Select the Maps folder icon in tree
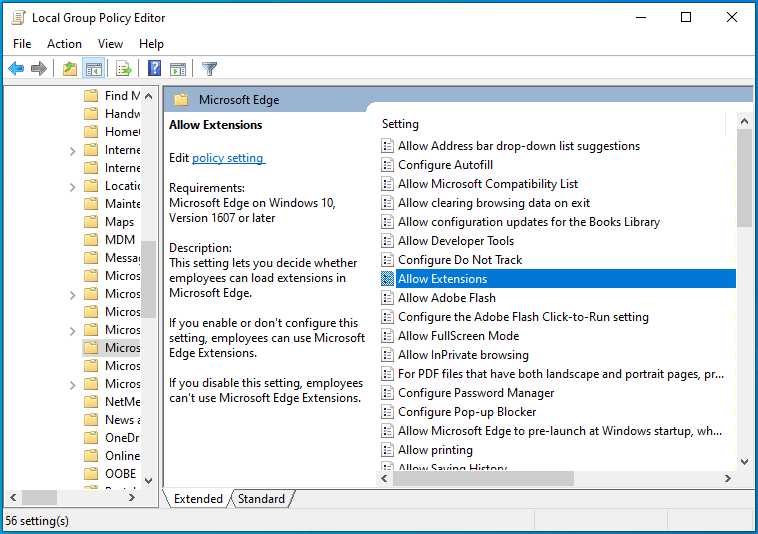Viewport: 758px width, 534px height. coord(91,222)
